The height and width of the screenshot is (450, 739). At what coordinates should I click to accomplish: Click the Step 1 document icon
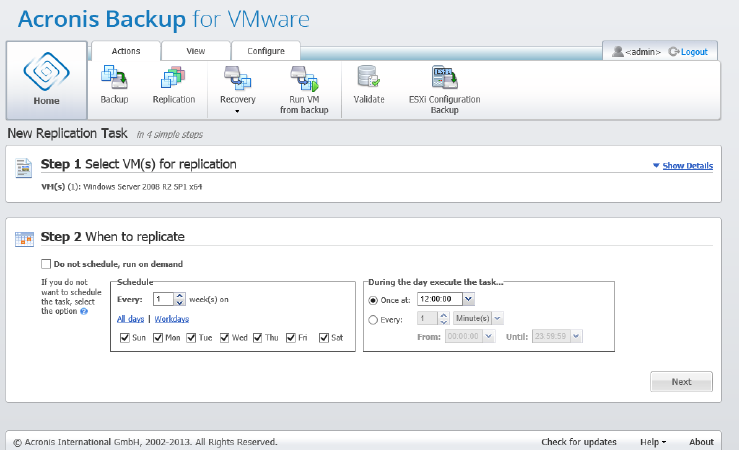pyautogui.click(x=24, y=168)
